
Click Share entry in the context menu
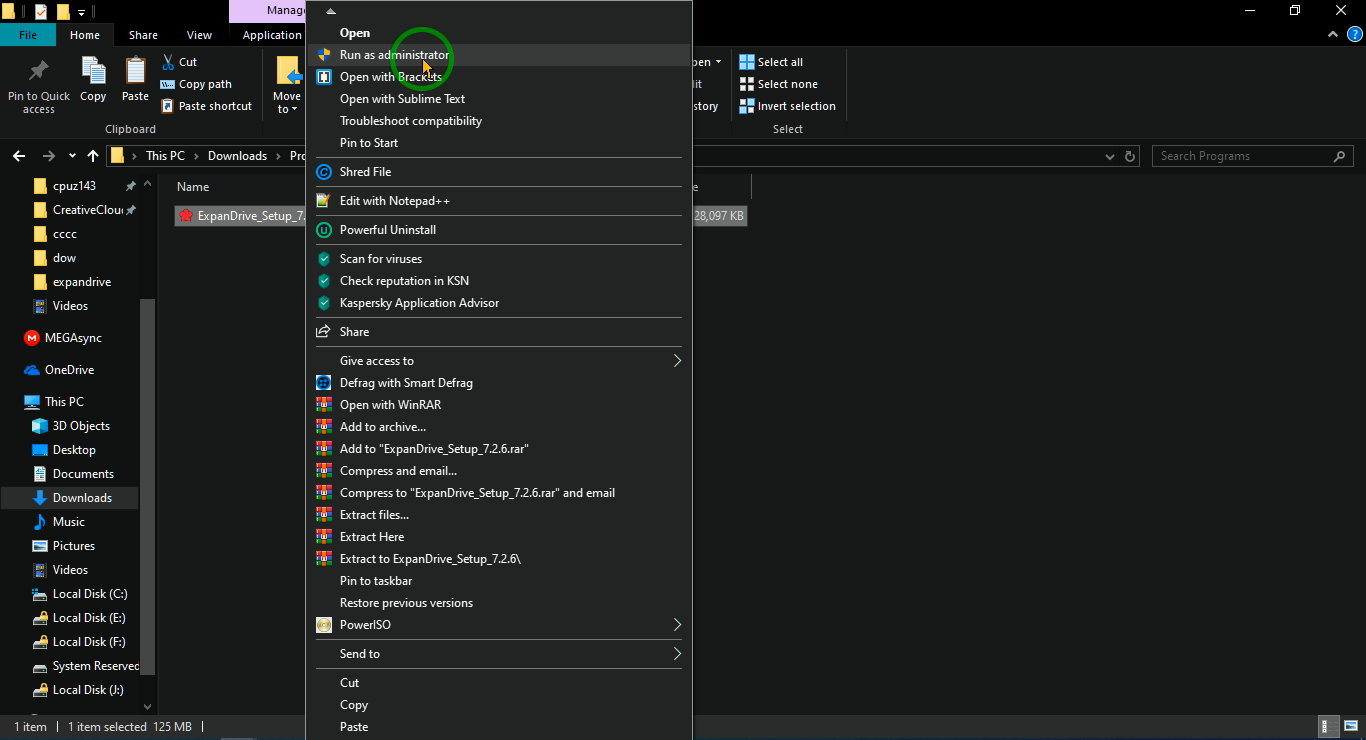click(498, 332)
